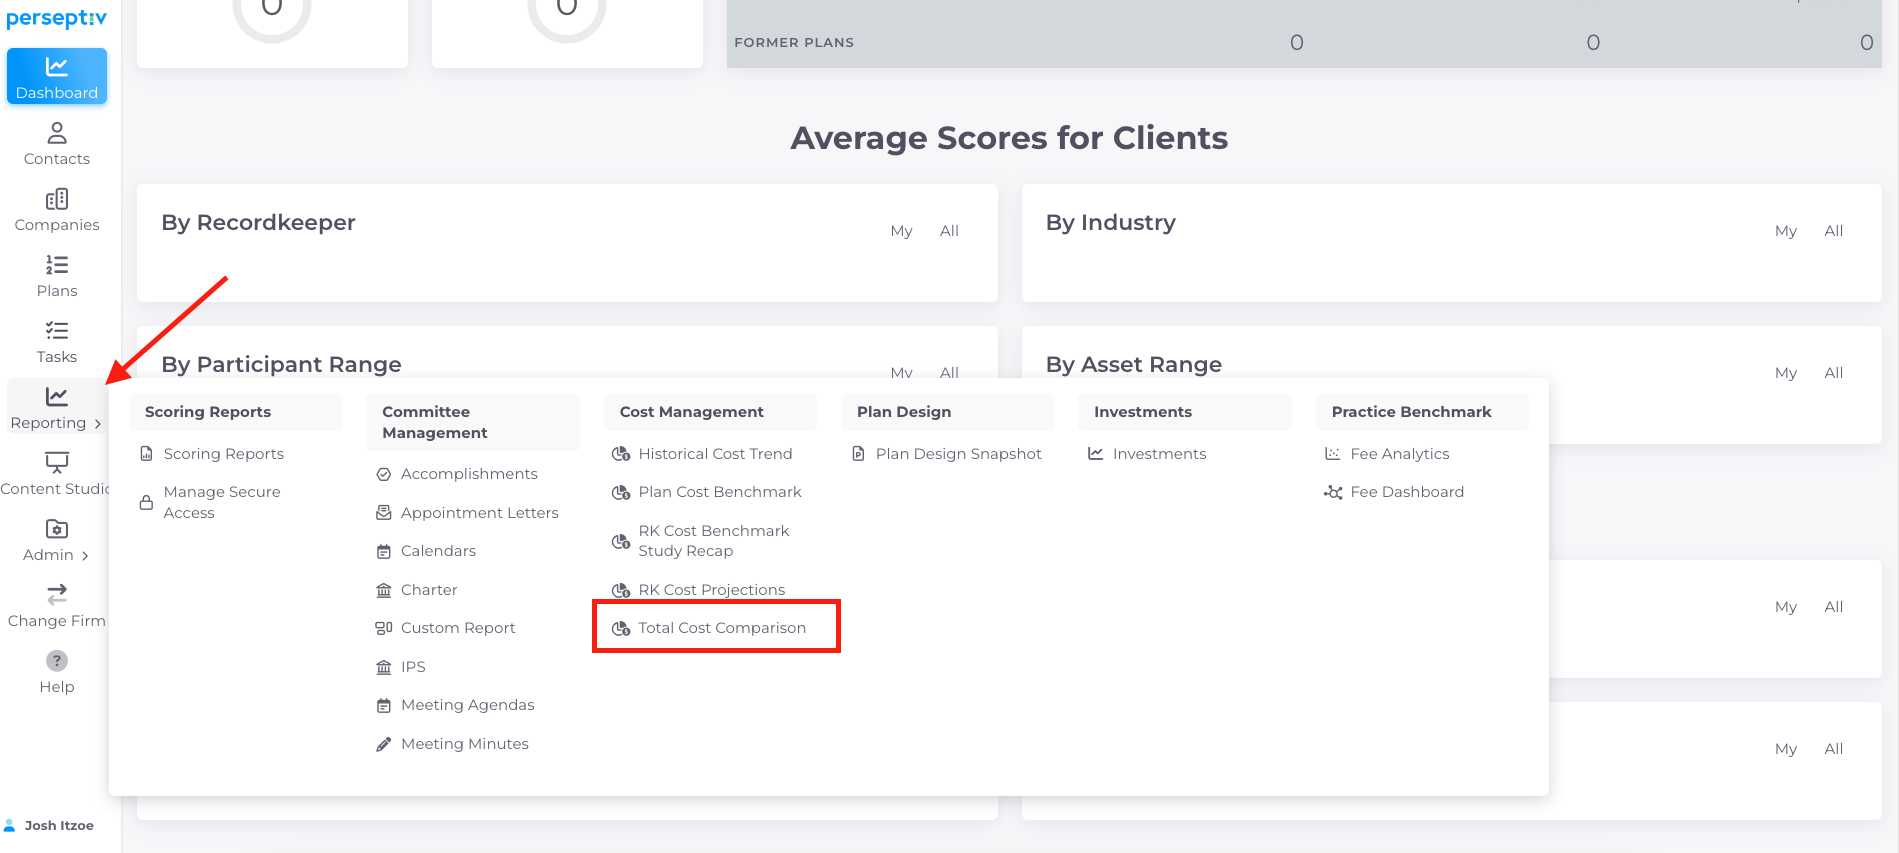Viewport: 1899px width, 853px height.
Task: Click the Average Scores for Clients heading
Action: [x=1009, y=138]
